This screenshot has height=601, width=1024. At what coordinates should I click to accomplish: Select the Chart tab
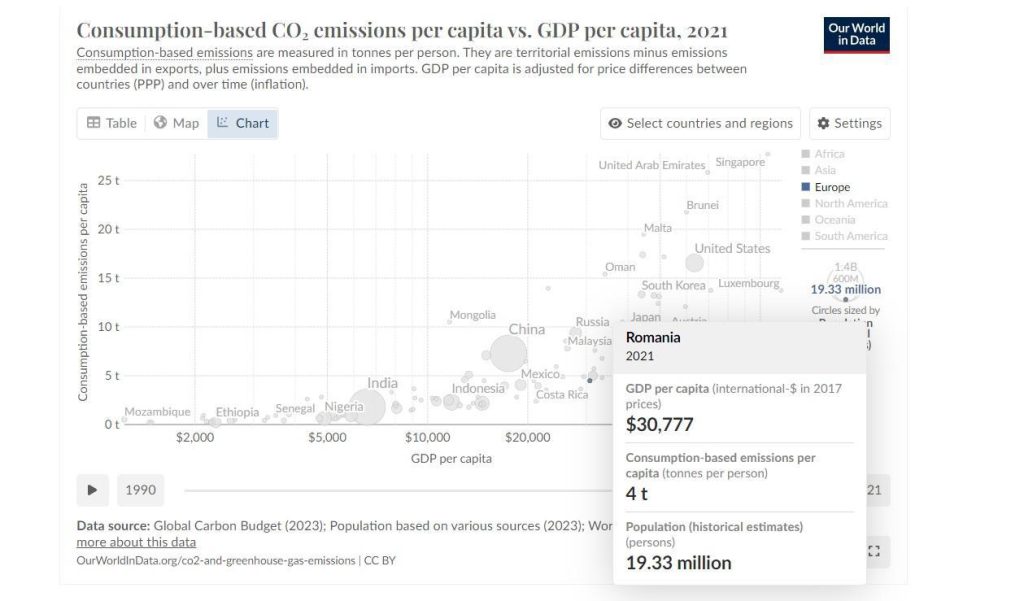243,123
